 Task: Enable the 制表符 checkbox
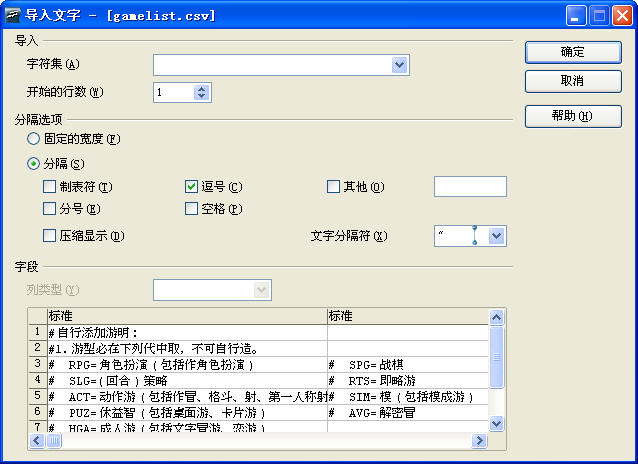pos(49,187)
